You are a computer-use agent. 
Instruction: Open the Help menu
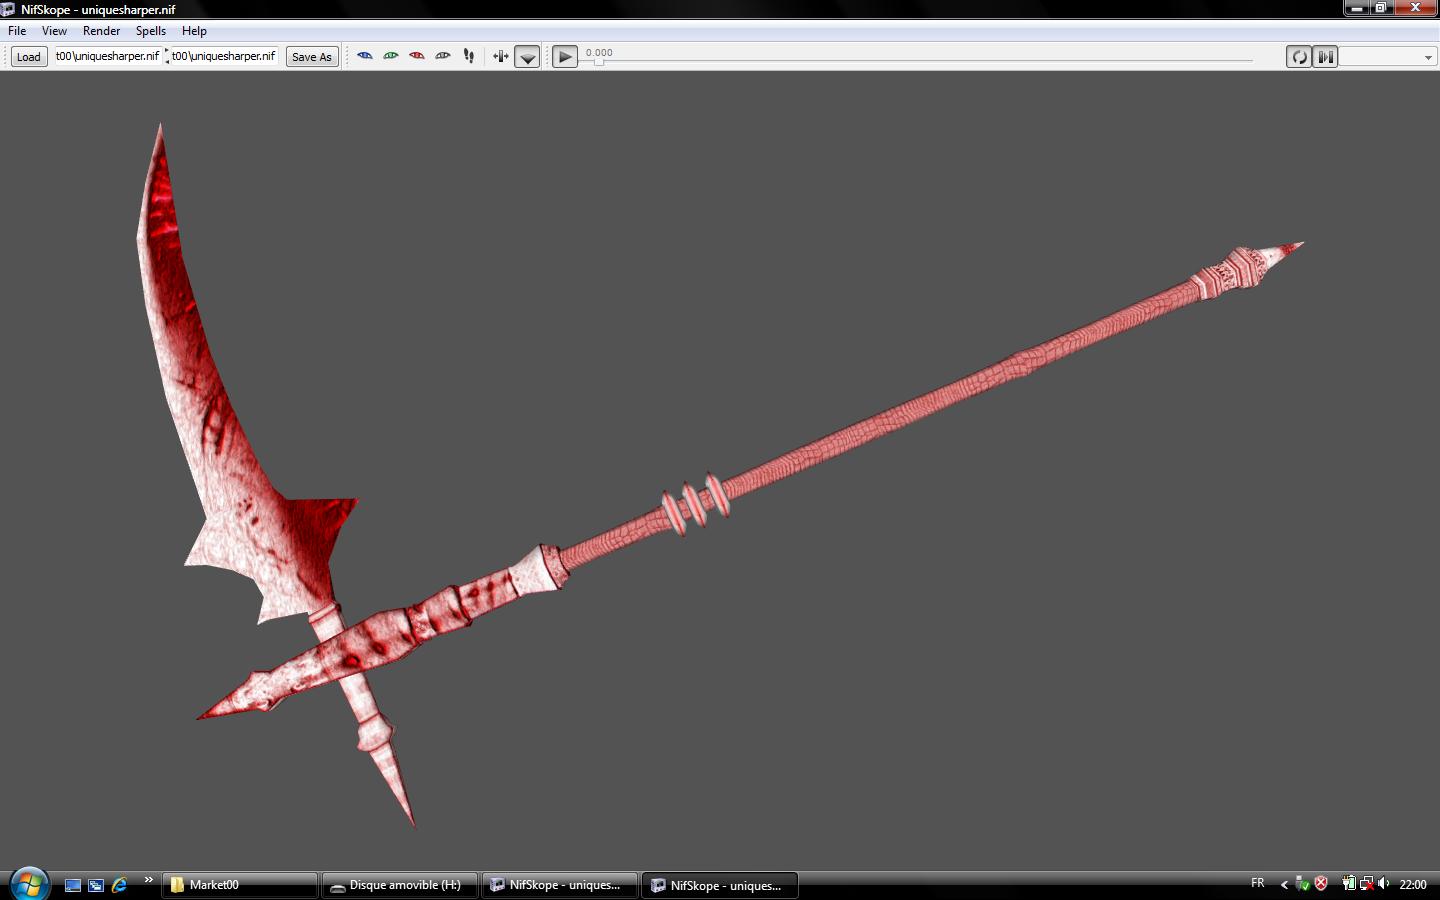click(194, 31)
